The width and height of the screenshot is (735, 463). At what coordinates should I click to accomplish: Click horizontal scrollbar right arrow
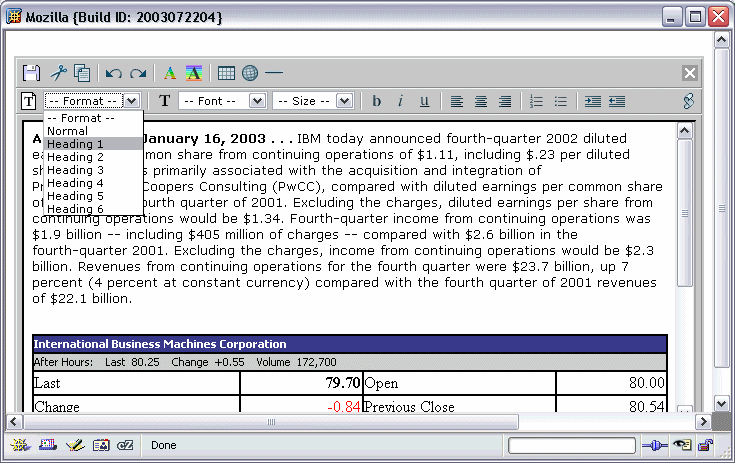(703, 422)
